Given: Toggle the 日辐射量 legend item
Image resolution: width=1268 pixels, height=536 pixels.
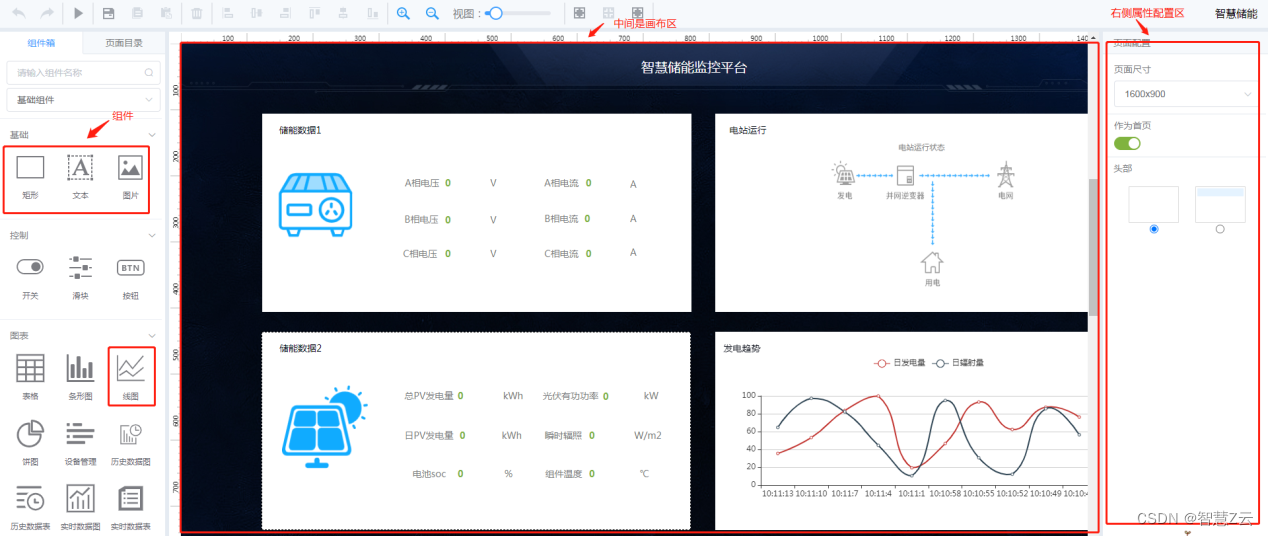Looking at the screenshot, I should 958,363.
